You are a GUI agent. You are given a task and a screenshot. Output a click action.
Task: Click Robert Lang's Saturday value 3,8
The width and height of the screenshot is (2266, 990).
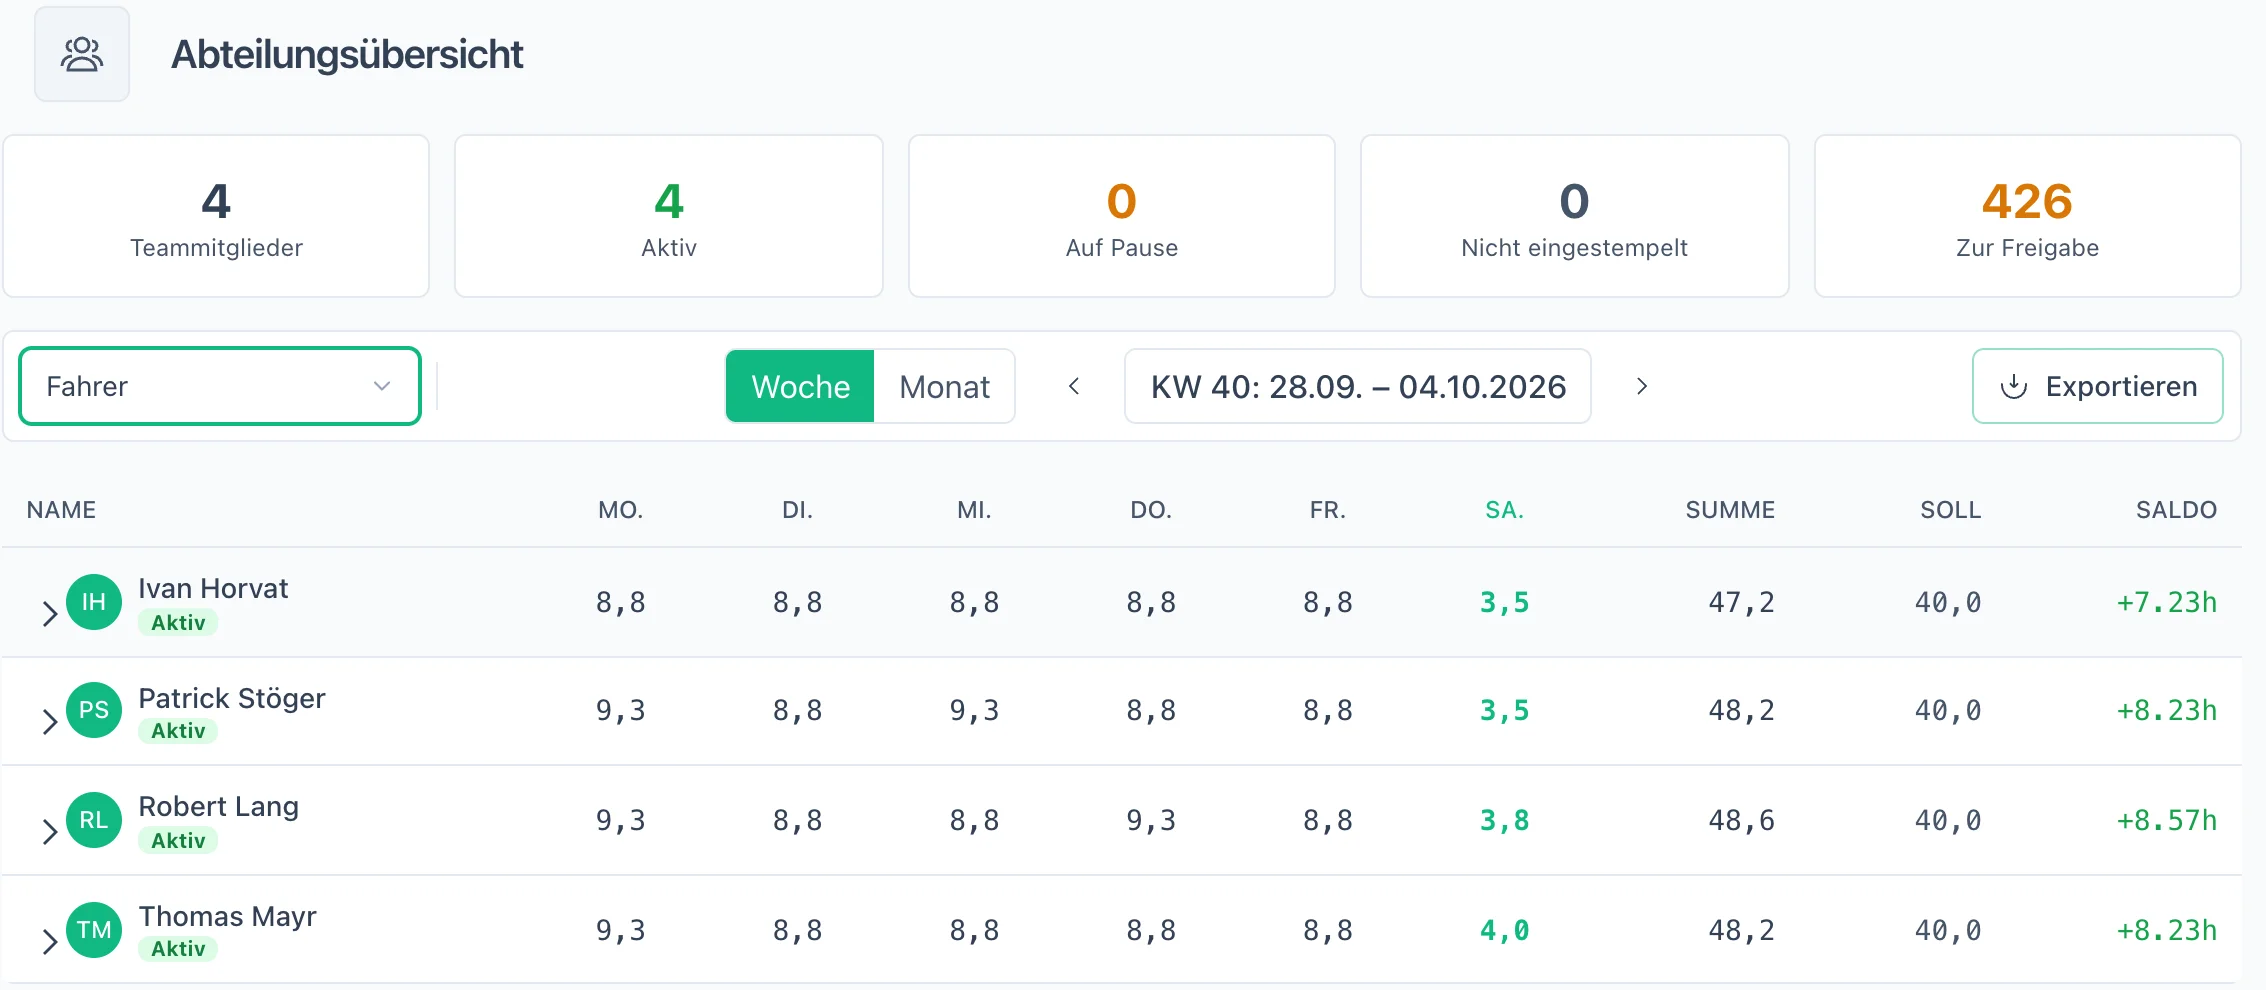(x=1505, y=820)
